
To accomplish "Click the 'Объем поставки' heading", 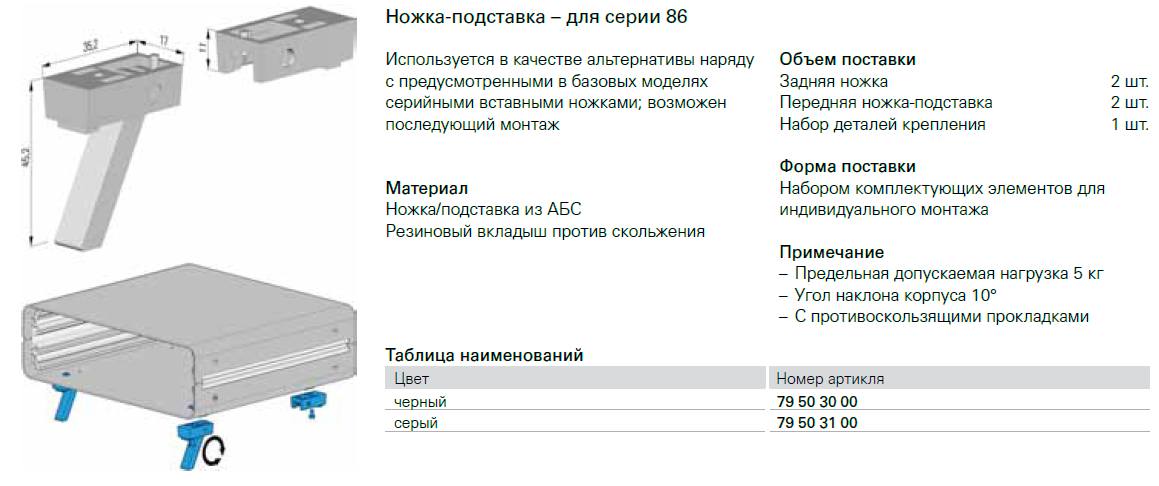I will tap(847, 60).
